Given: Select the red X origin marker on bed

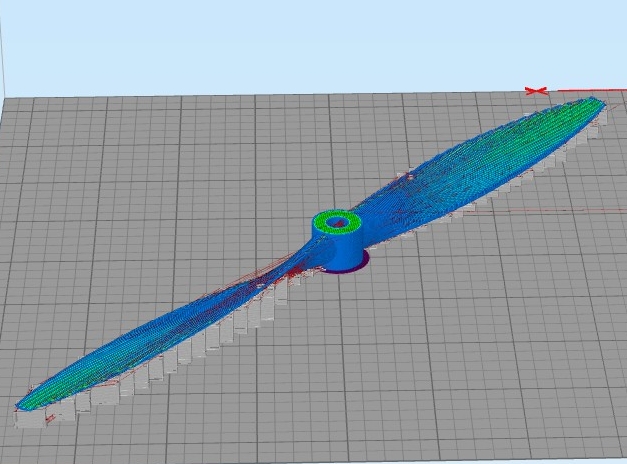Looking at the screenshot, I should 536,91.
